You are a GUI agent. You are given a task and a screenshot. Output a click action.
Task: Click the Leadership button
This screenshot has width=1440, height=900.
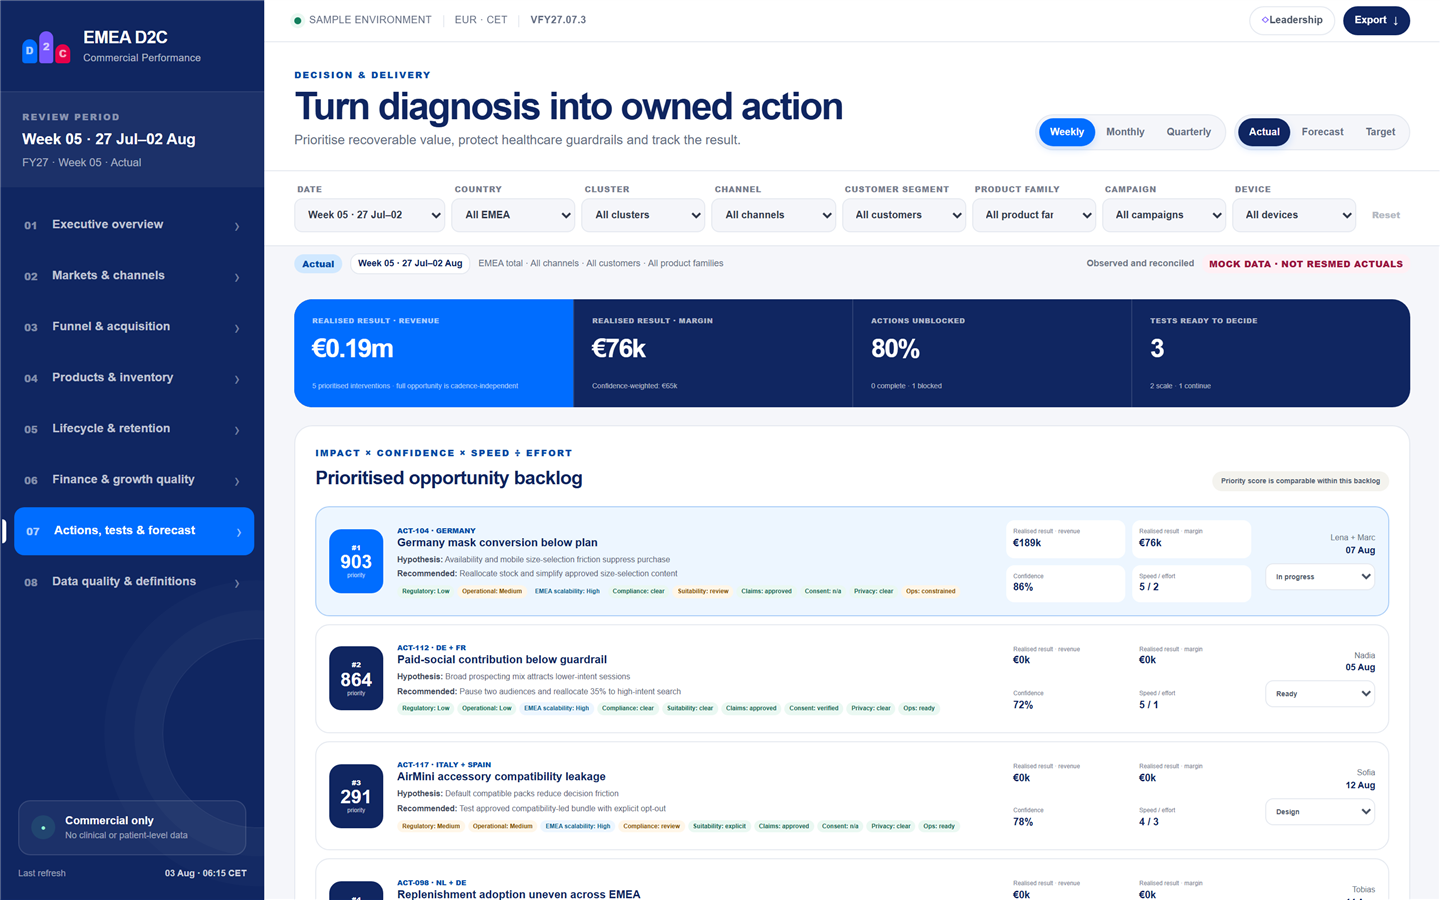pos(1292,20)
